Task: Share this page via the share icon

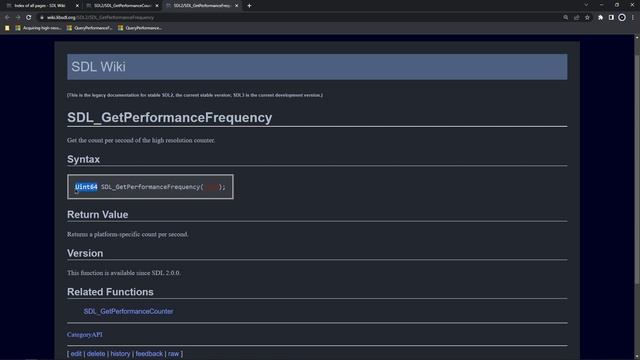Action: coord(577,18)
